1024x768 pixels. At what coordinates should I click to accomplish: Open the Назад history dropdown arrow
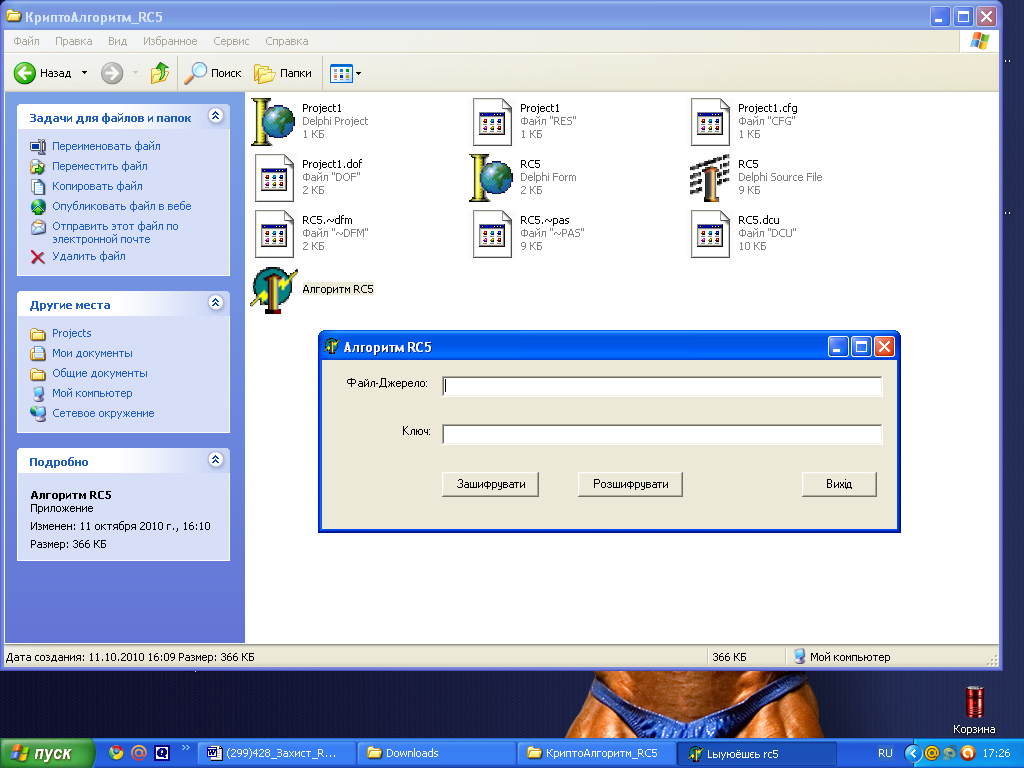[x=84, y=73]
